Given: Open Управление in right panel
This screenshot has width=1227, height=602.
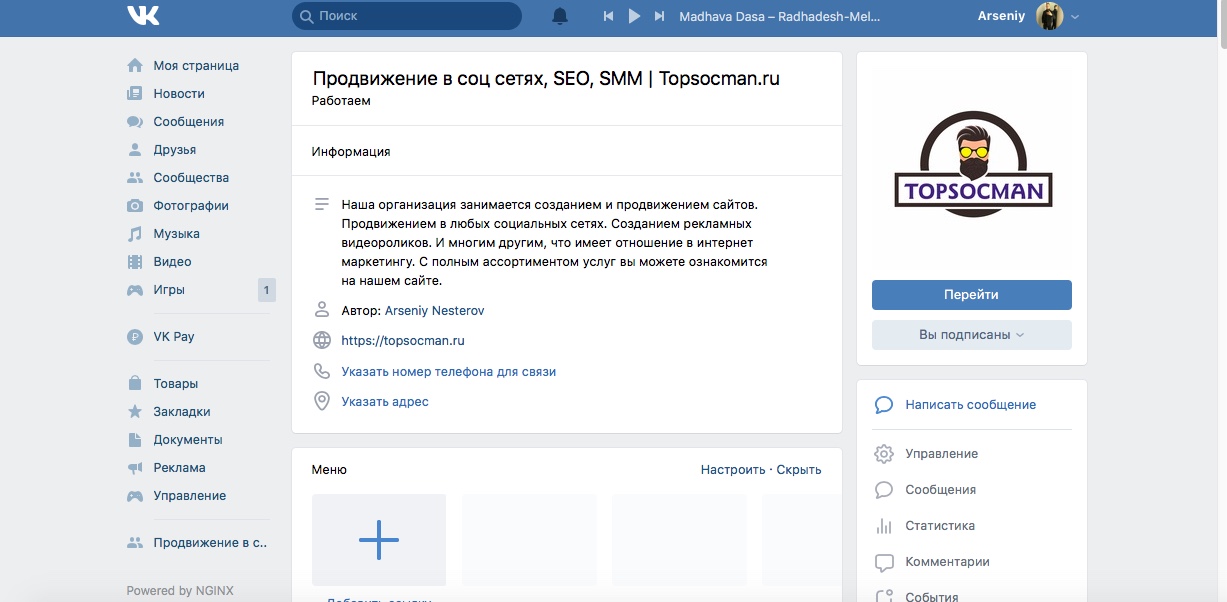Looking at the screenshot, I should [942, 454].
